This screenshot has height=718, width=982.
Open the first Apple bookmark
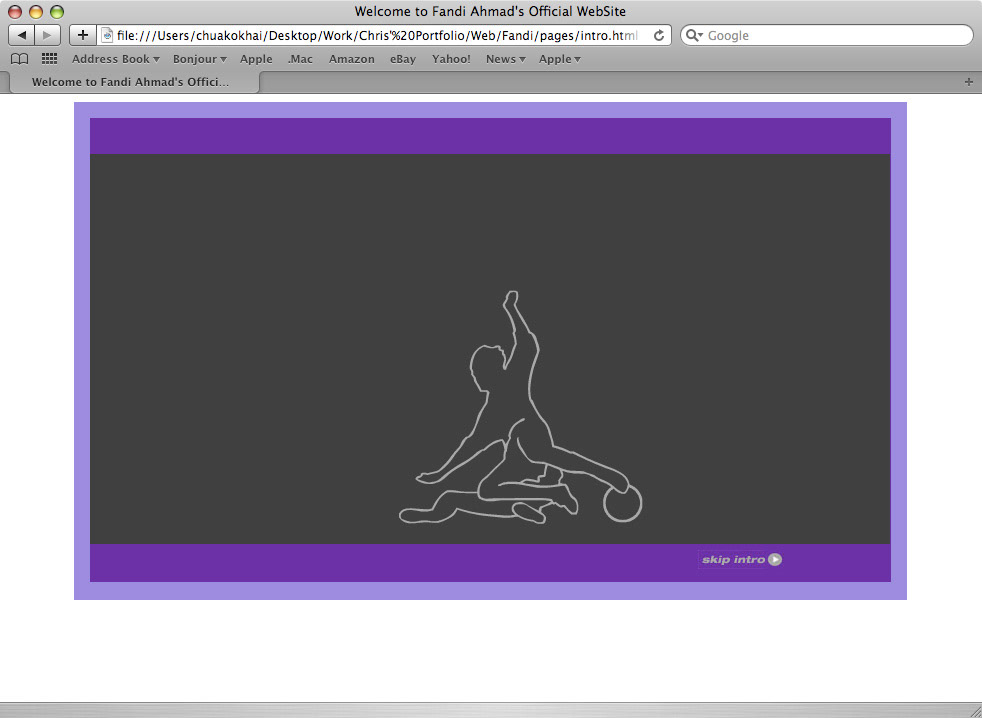[256, 59]
